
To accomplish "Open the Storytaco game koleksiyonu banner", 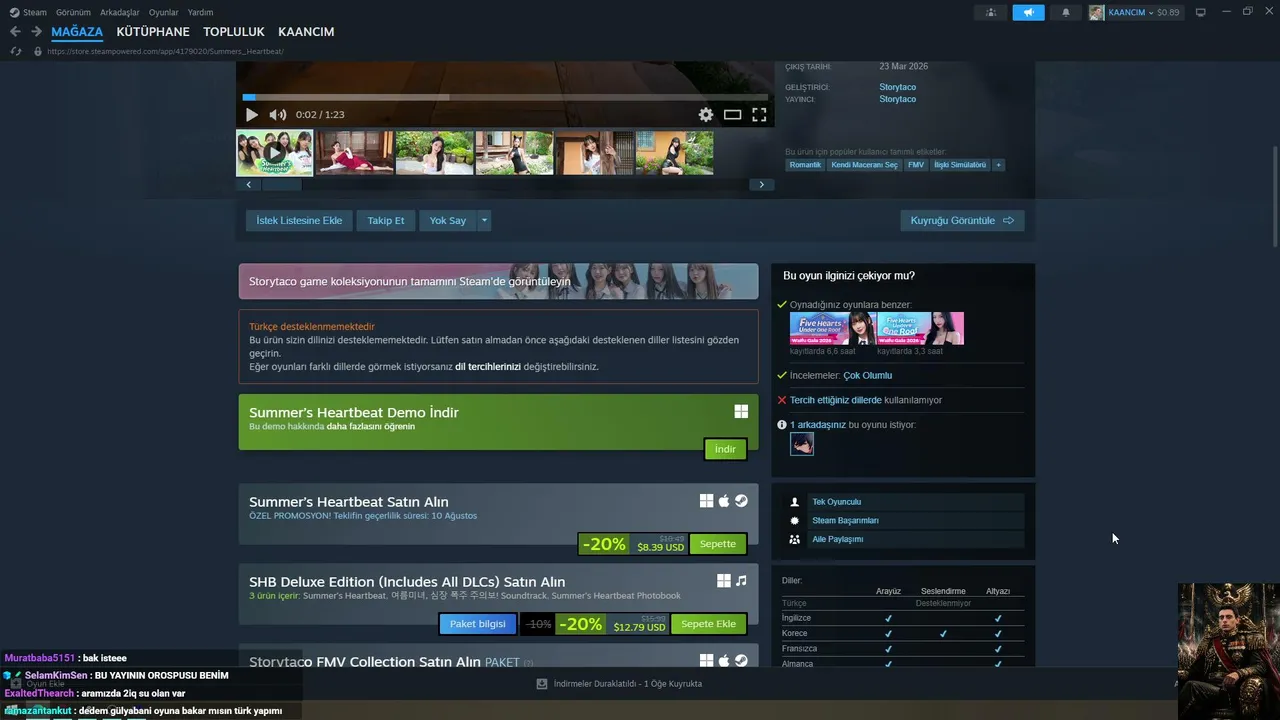I will [x=498, y=282].
